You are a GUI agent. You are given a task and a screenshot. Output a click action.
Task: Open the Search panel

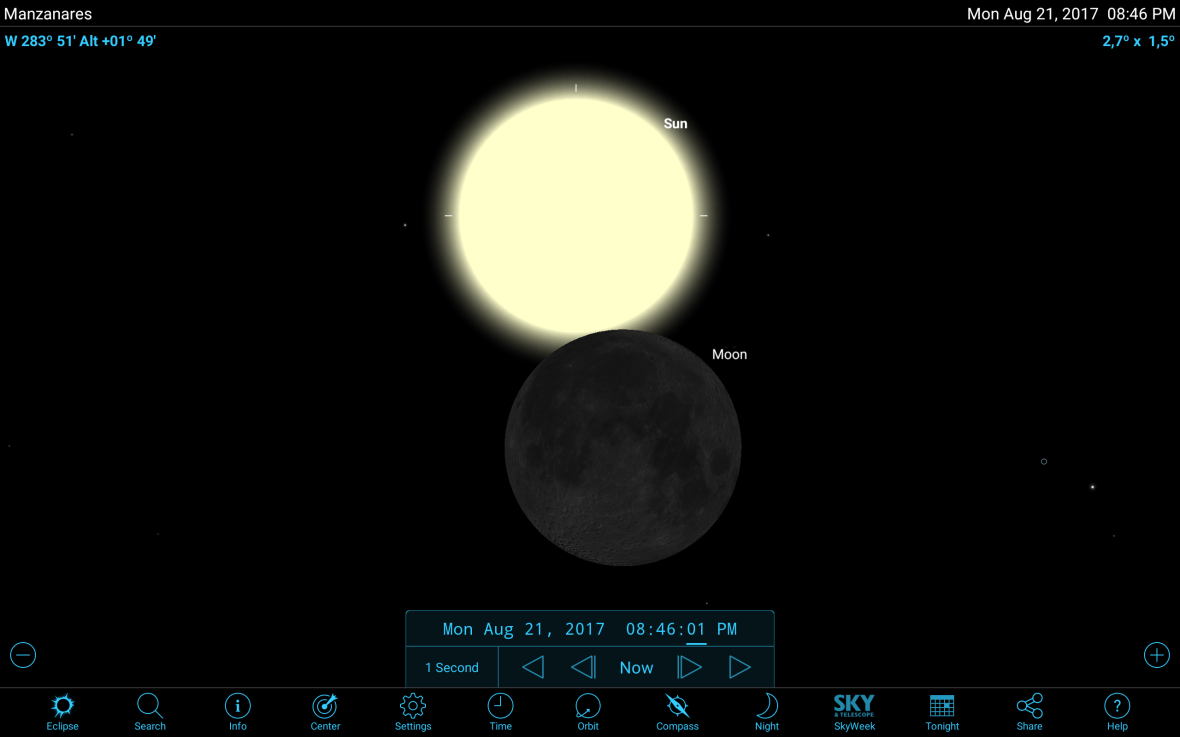[x=149, y=711]
